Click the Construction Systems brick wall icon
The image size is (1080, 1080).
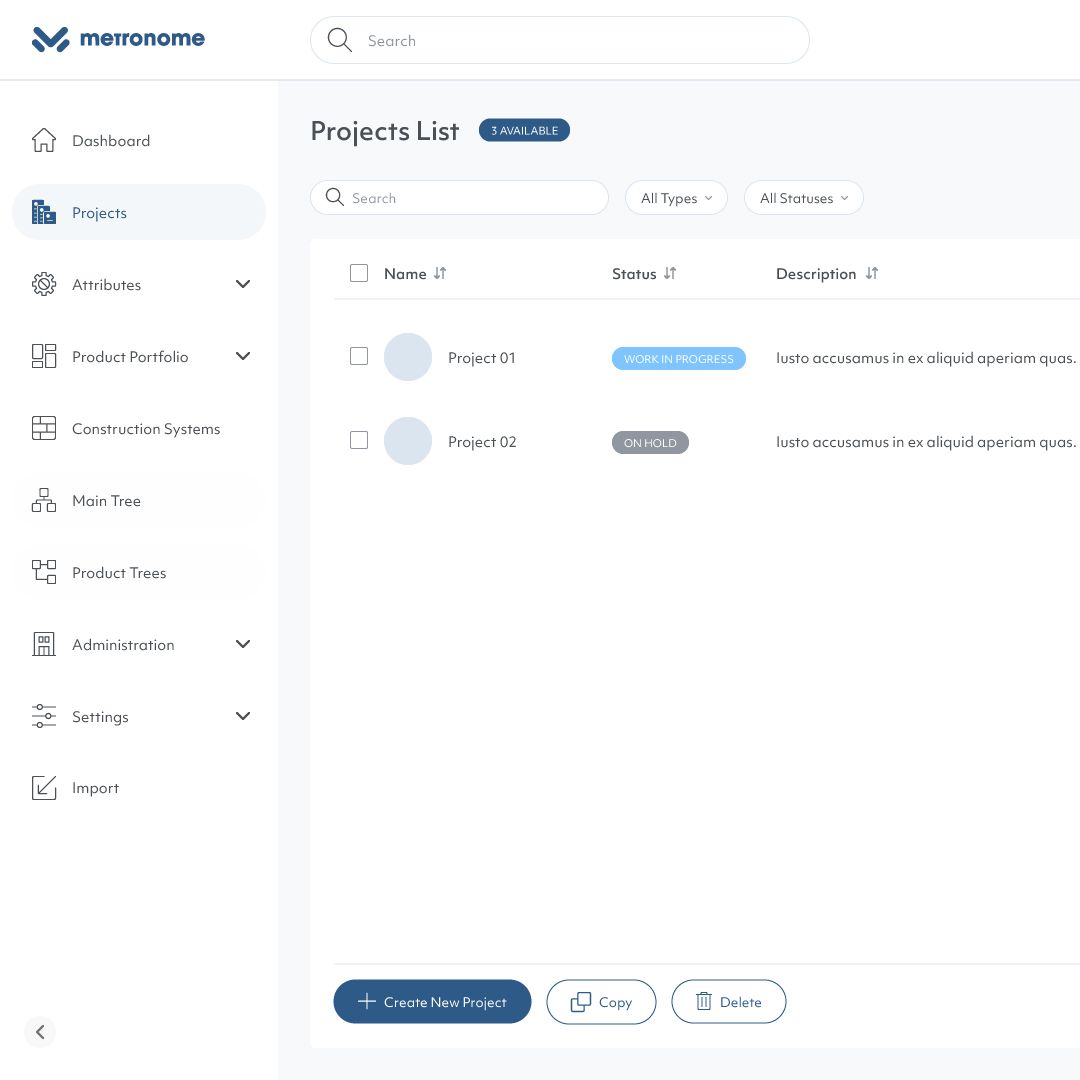pyautogui.click(x=44, y=429)
